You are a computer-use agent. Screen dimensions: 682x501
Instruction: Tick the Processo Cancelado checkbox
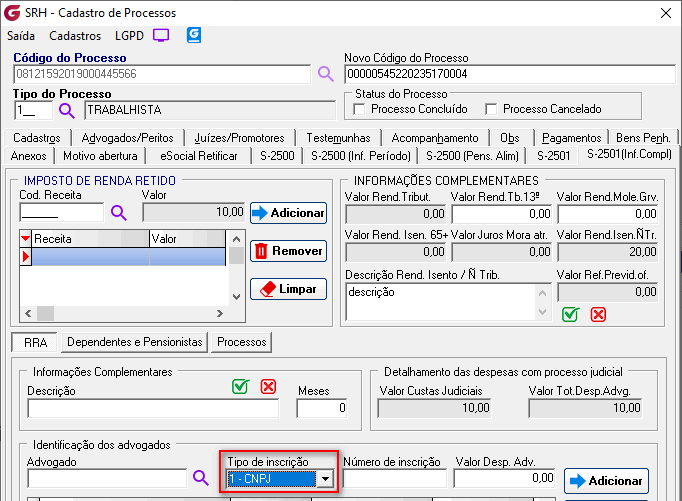[491, 109]
